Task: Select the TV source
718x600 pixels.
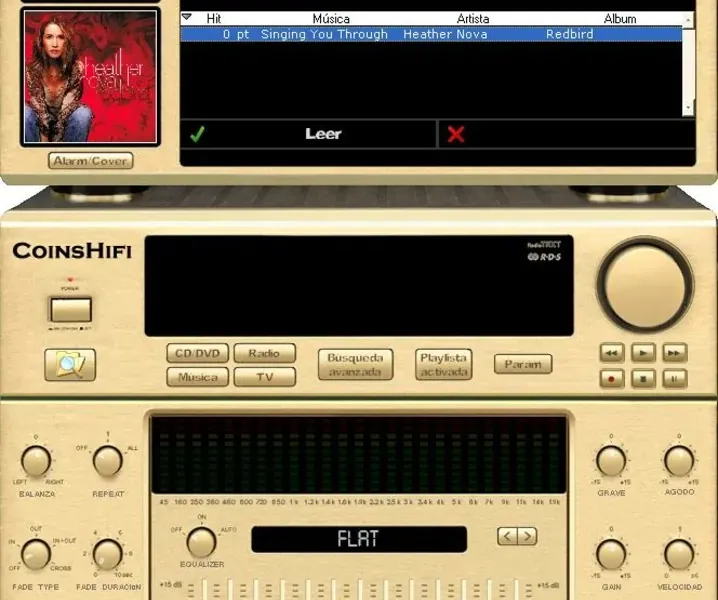Action: click(264, 377)
